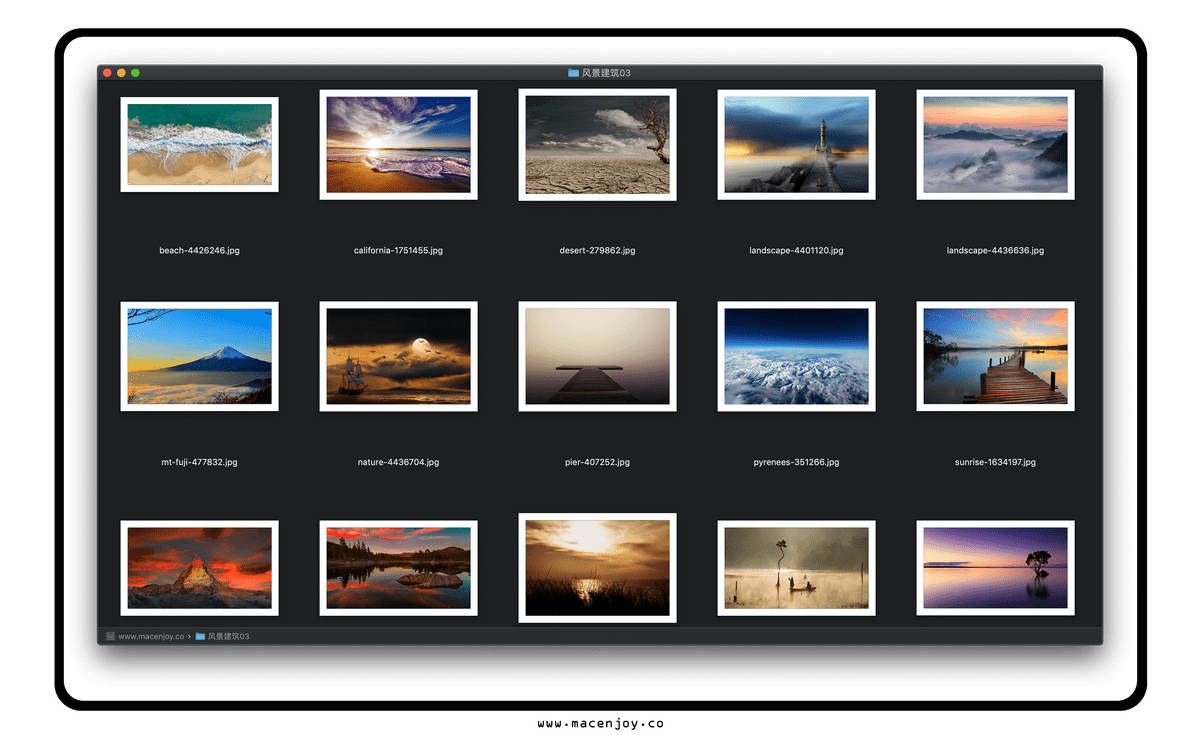Click the folder proxy icon in the title bar
1200x735 pixels.
tap(573, 73)
